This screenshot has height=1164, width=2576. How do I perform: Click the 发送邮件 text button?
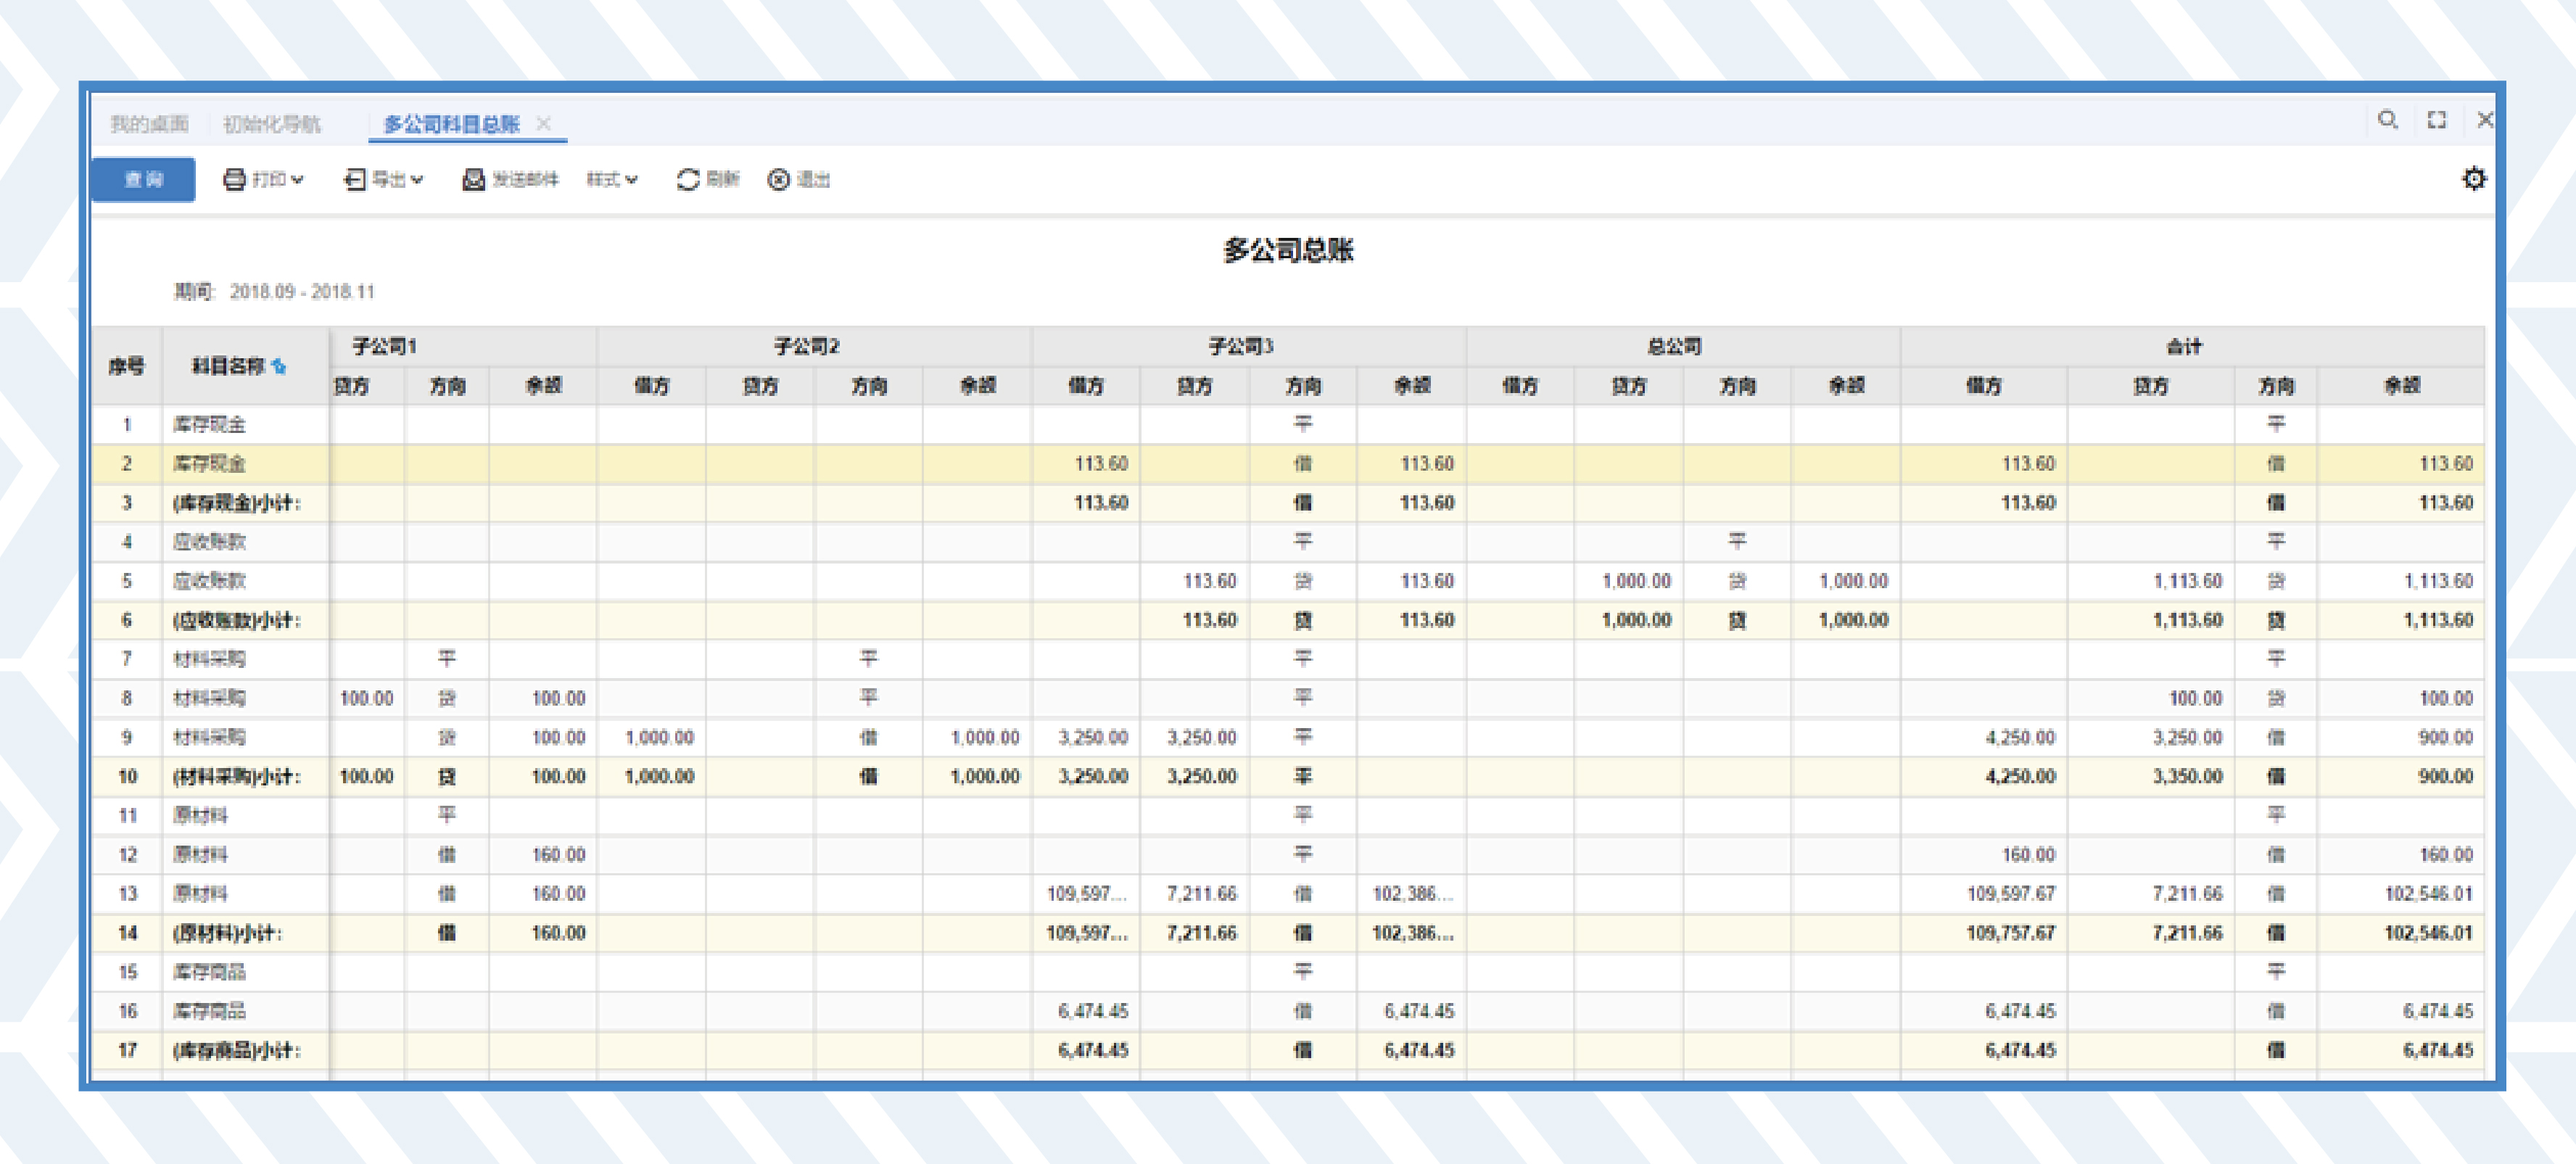click(525, 180)
